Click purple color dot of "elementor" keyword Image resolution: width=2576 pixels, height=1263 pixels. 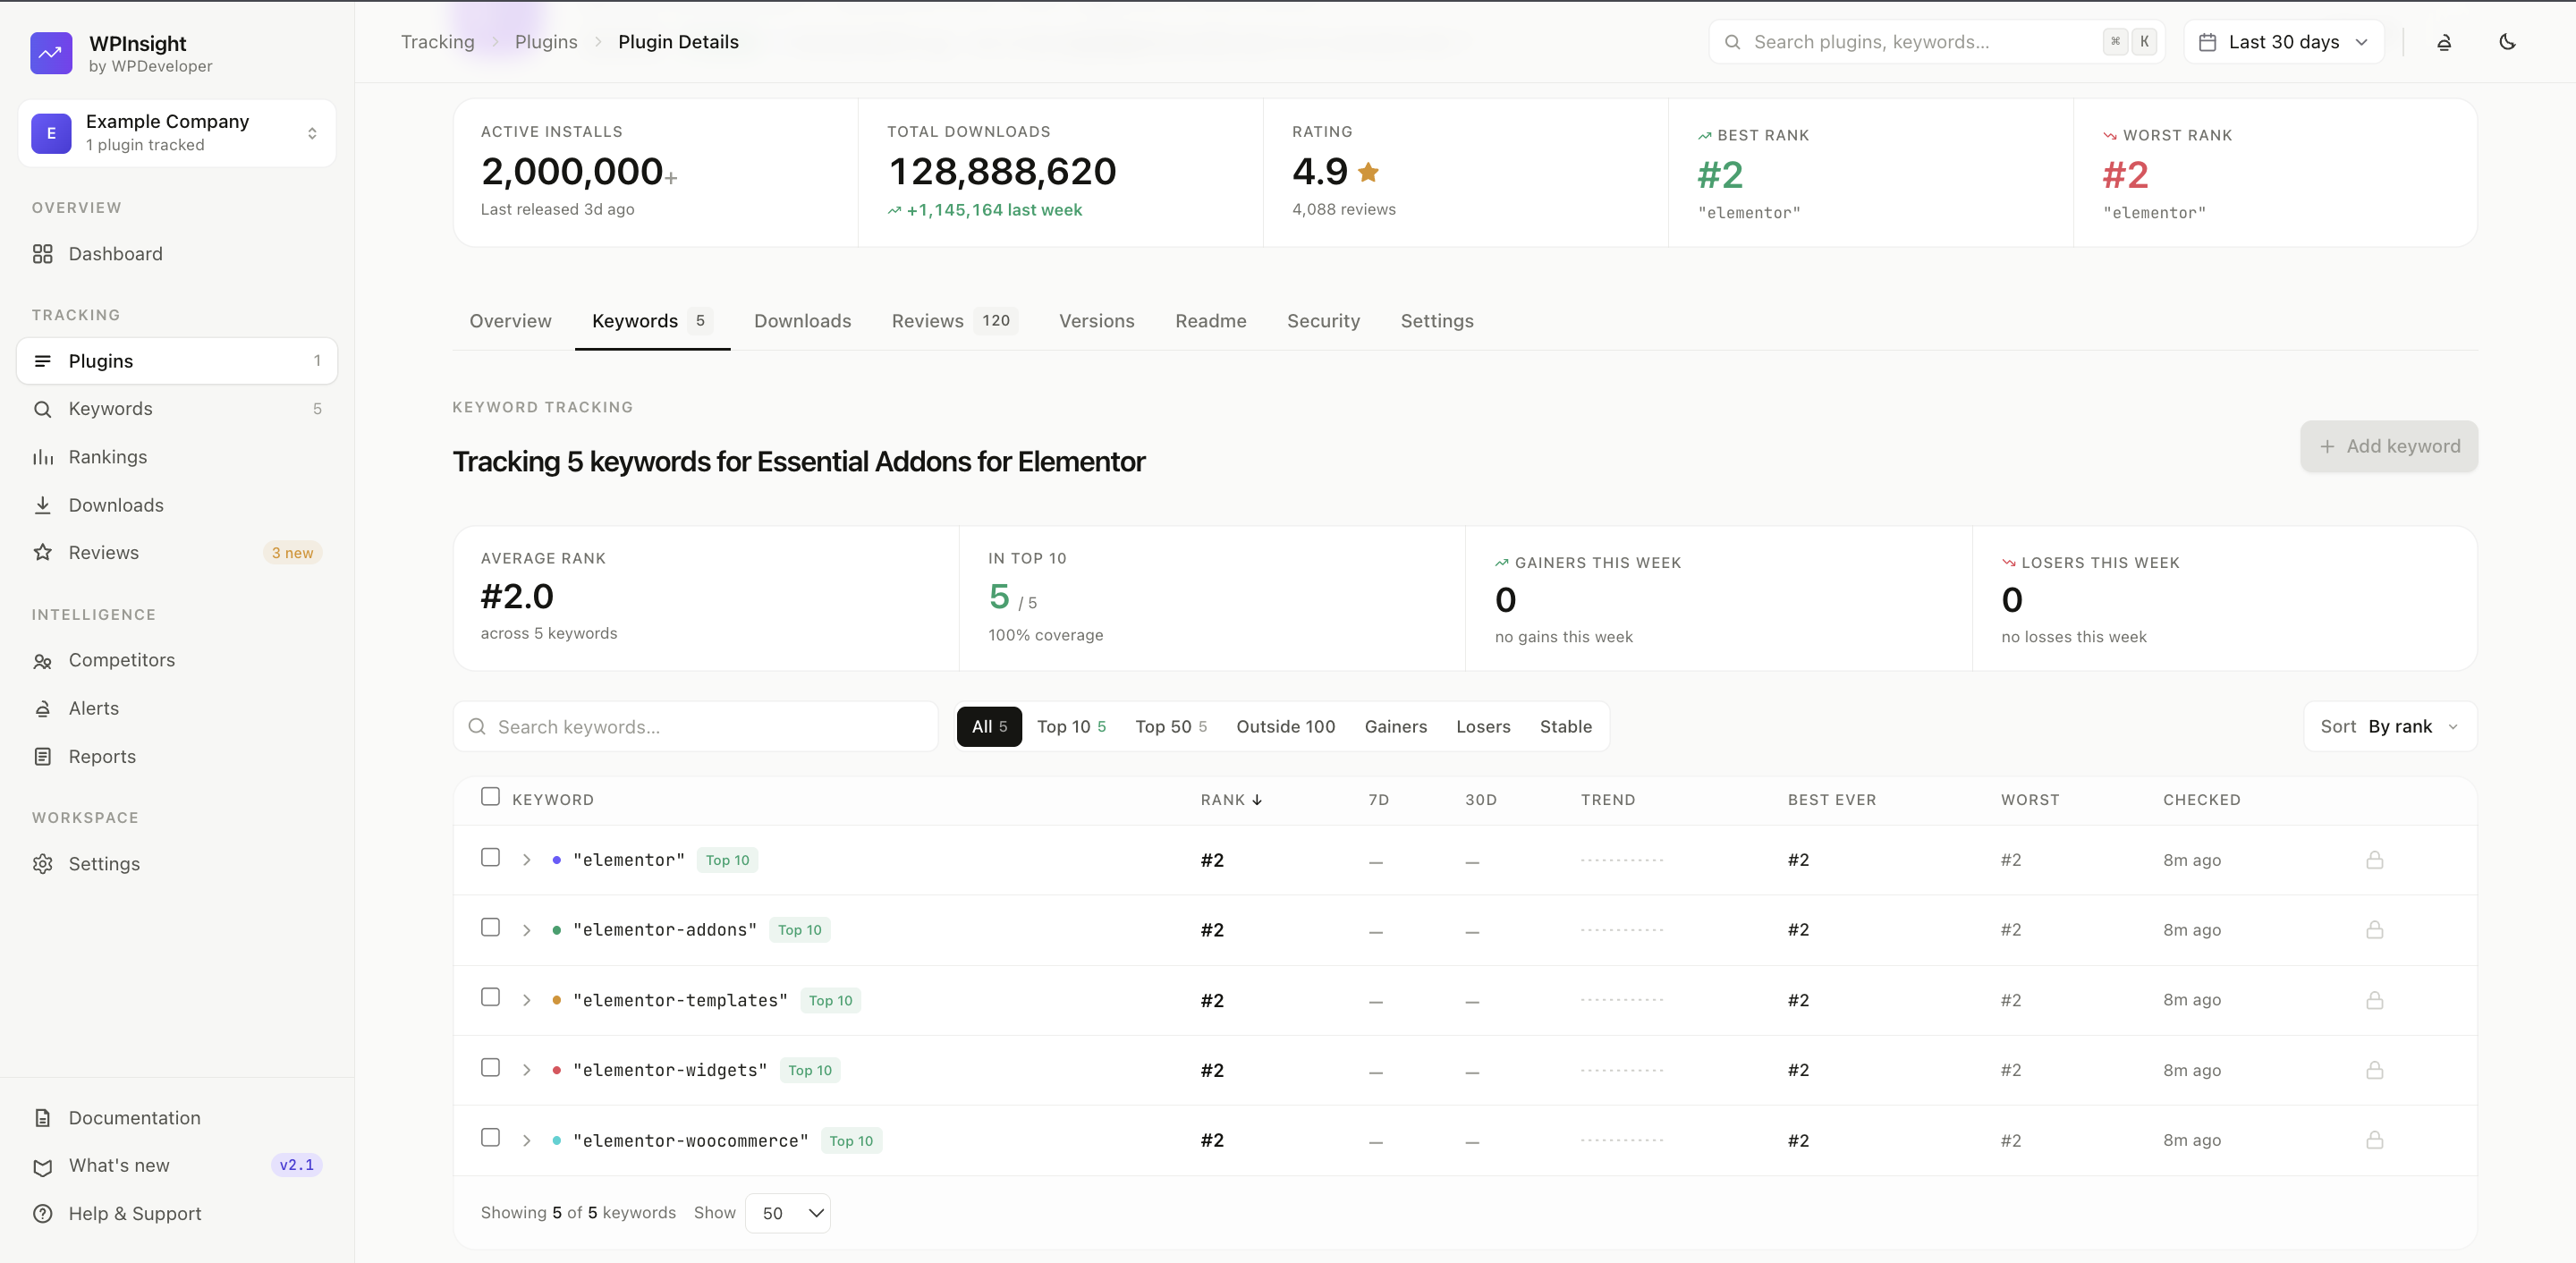[x=556, y=860]
